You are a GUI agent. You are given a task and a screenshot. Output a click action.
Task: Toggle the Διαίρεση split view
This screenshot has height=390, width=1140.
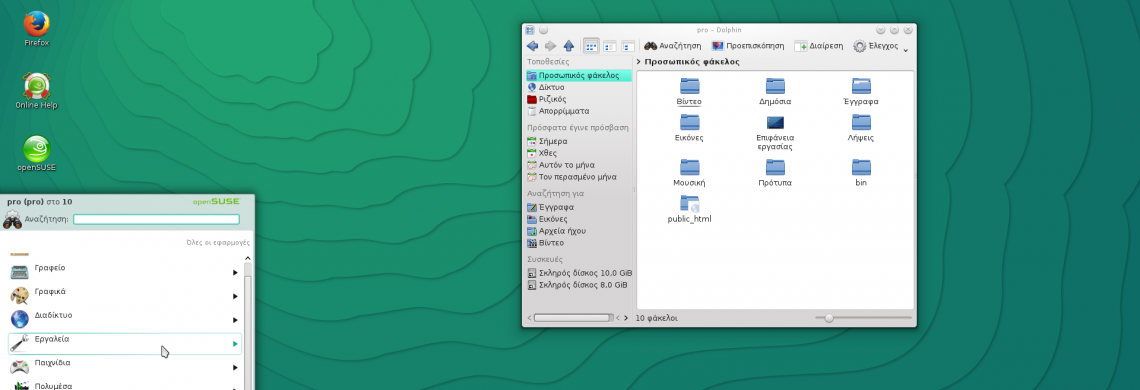[x=819, y=46]
